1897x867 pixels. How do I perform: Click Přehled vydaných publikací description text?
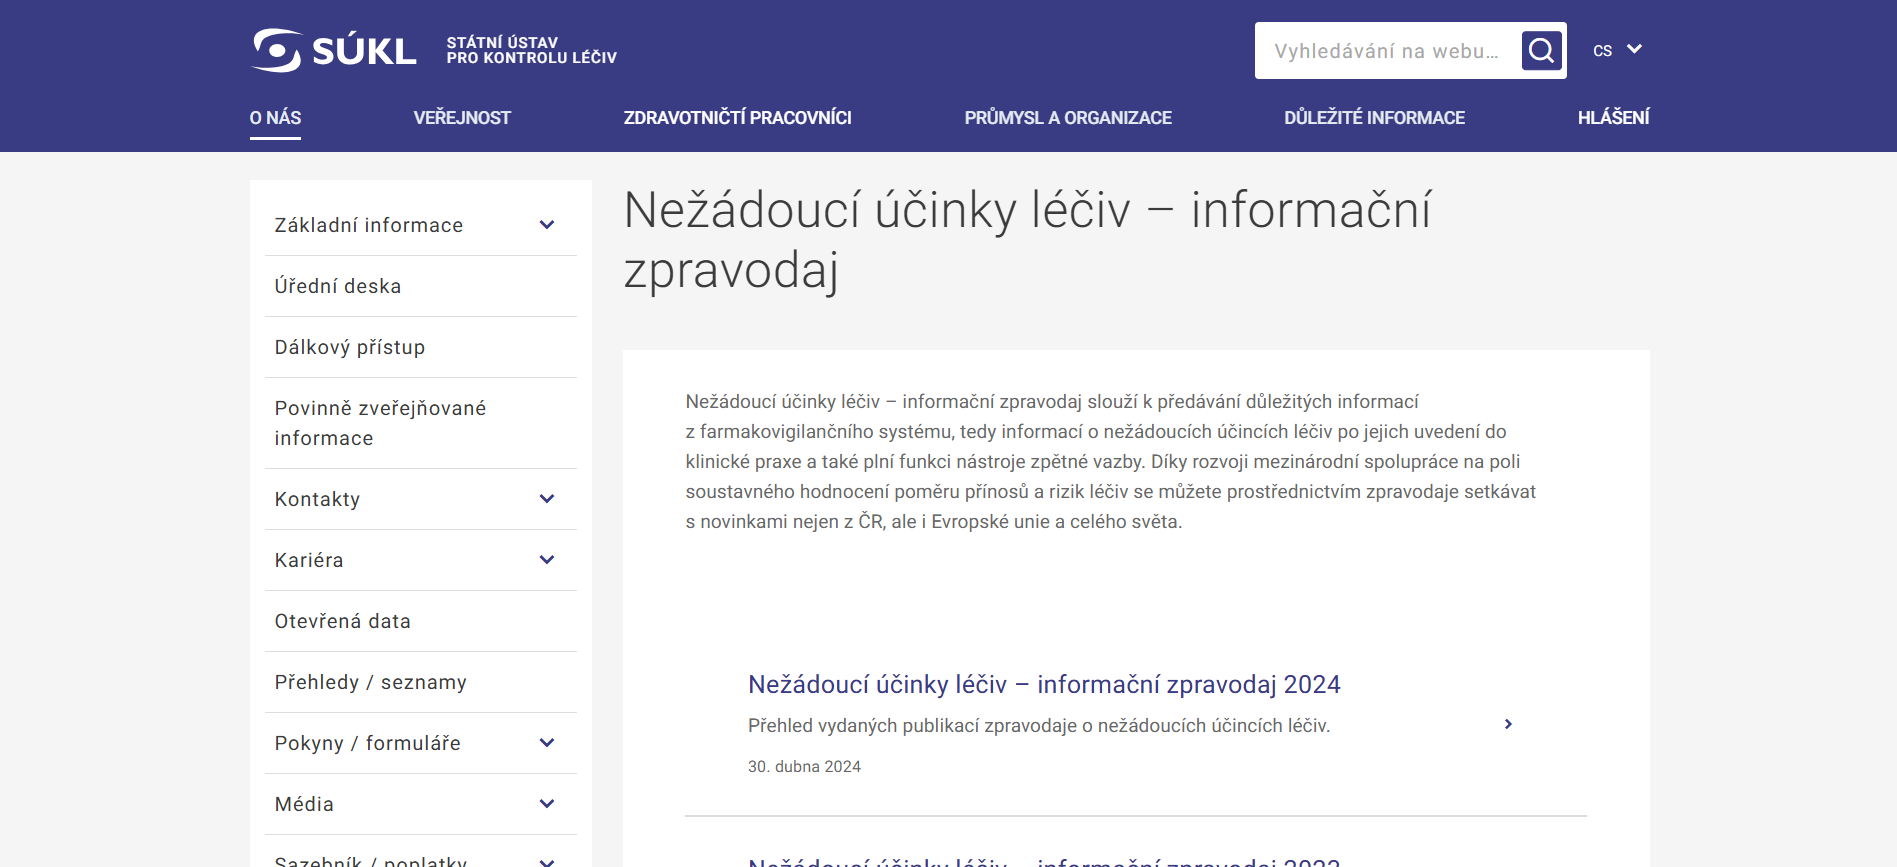[1039, 726]
